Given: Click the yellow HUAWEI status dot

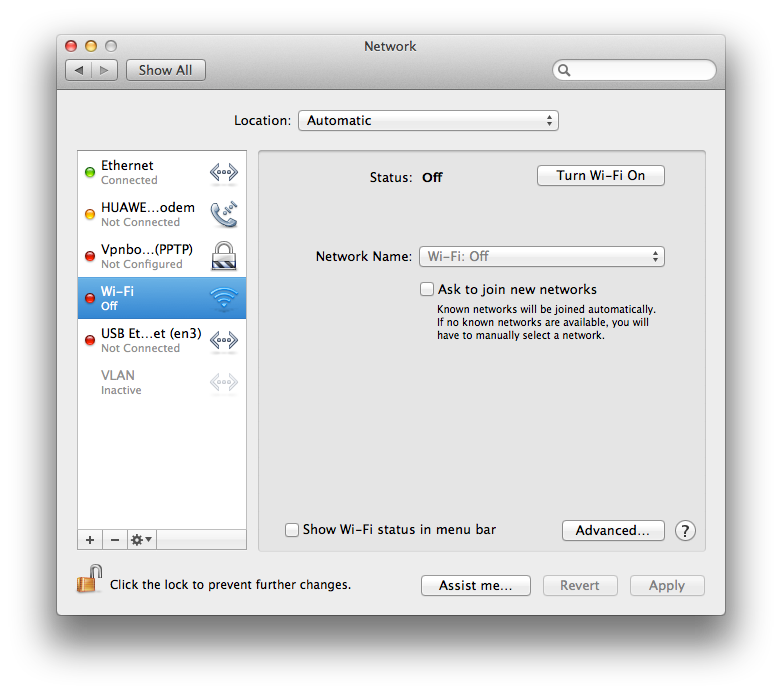Looking at the screenshot, I should [90, 214].
